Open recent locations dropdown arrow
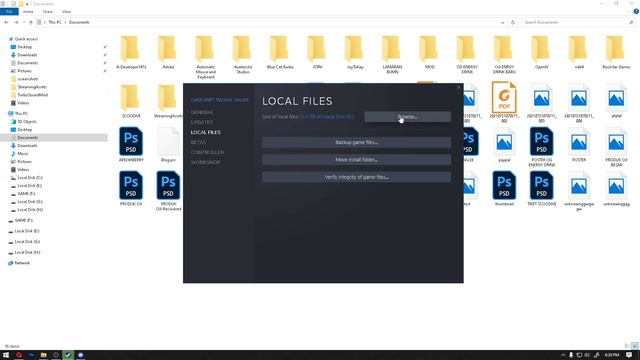The height and width of the screenshot is (360, 640). (x=24, y=22)
